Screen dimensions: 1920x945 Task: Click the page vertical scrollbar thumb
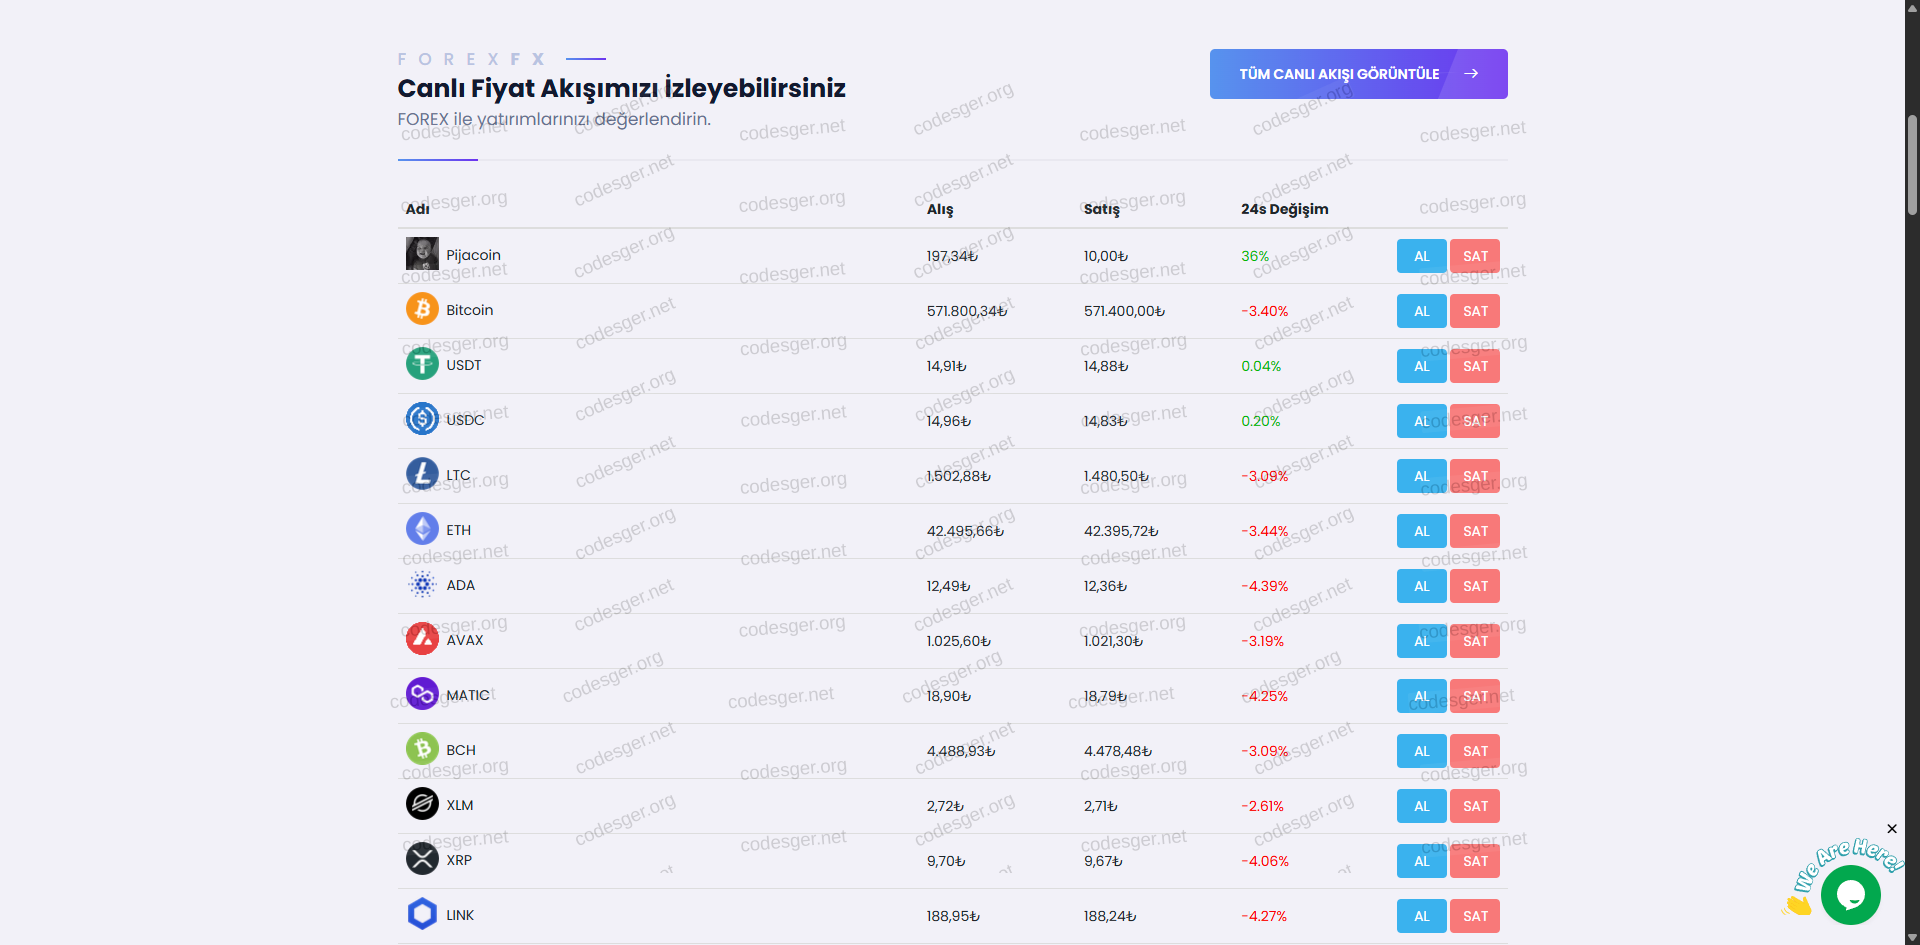(1912, 165)
